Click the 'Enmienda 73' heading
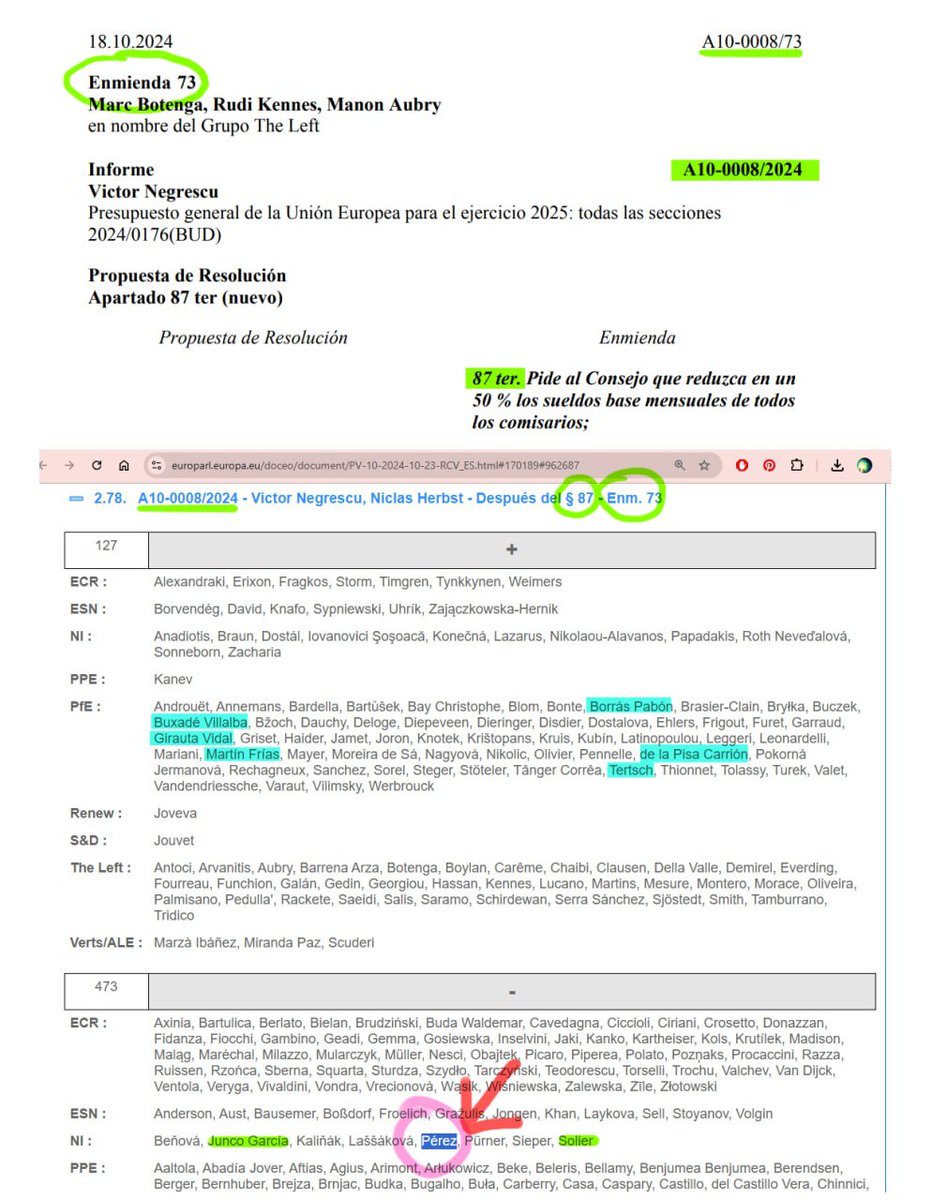932x1200 pixels. point(142,83)
